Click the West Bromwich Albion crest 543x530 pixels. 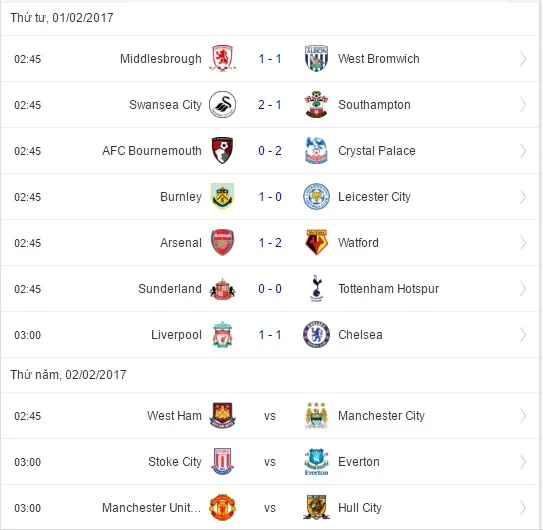click(316, 59)
